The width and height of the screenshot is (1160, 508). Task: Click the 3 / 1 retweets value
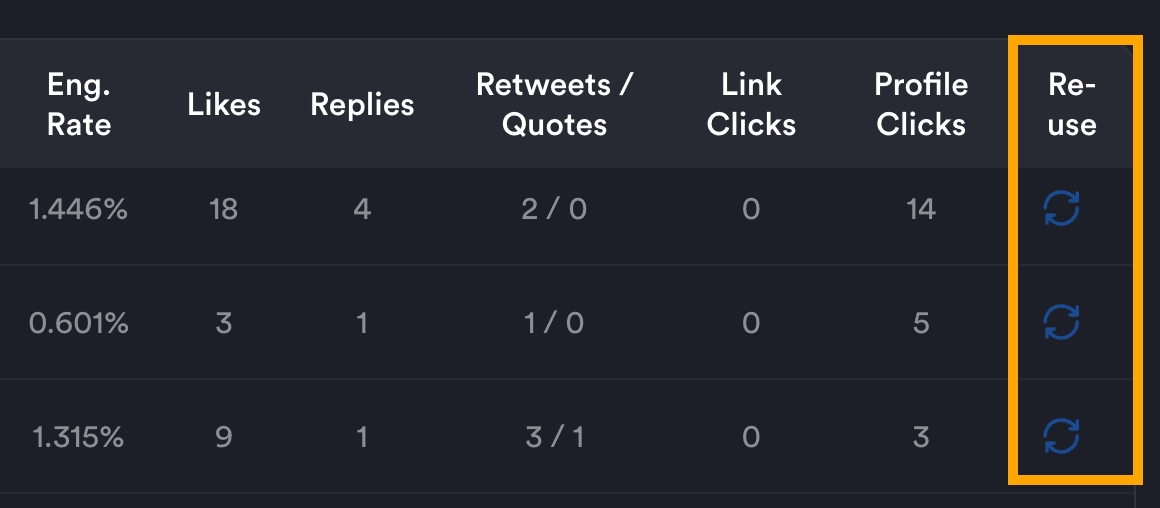(554, 437)
